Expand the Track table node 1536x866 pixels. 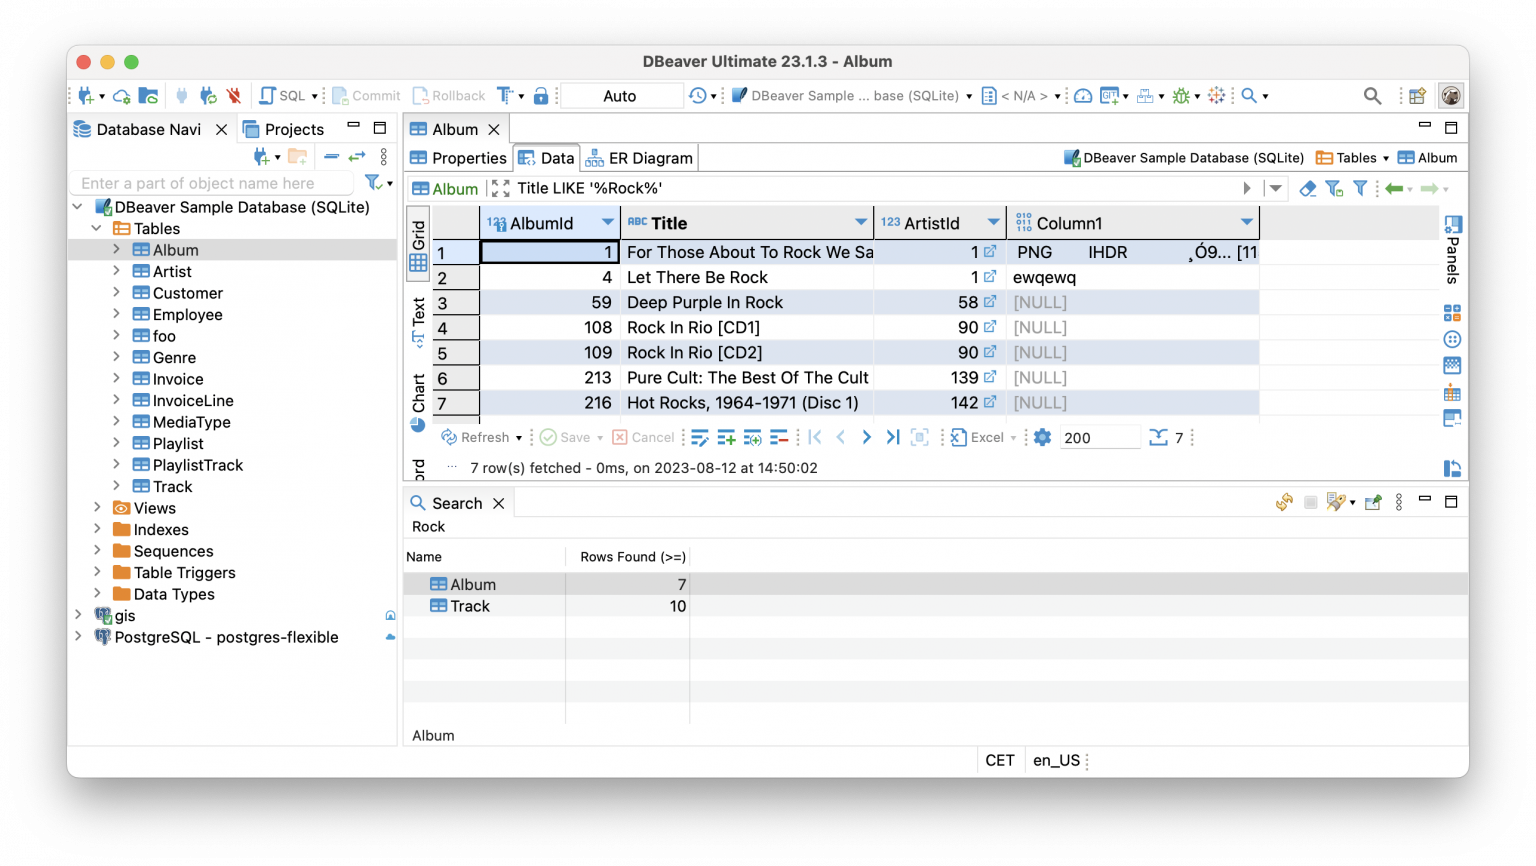(x=116, y=486)
